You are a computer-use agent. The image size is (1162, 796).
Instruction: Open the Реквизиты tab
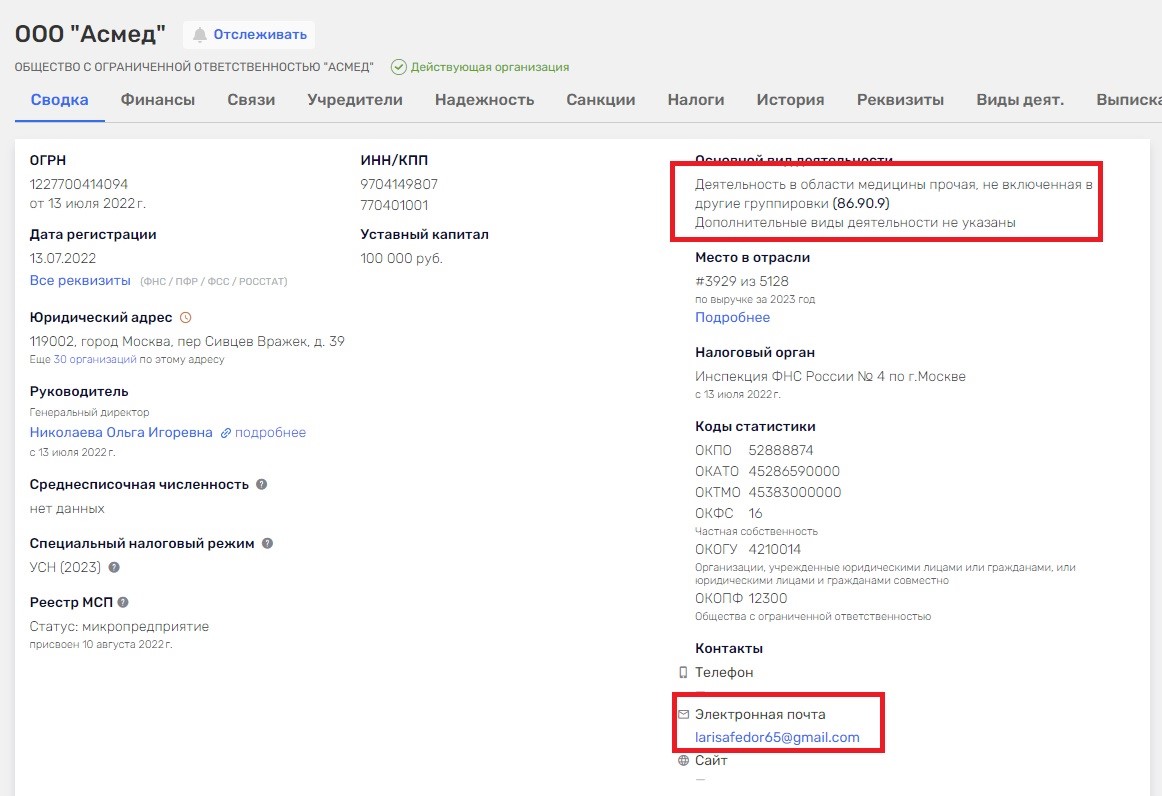pyautogui.click(x=900, y=100)
